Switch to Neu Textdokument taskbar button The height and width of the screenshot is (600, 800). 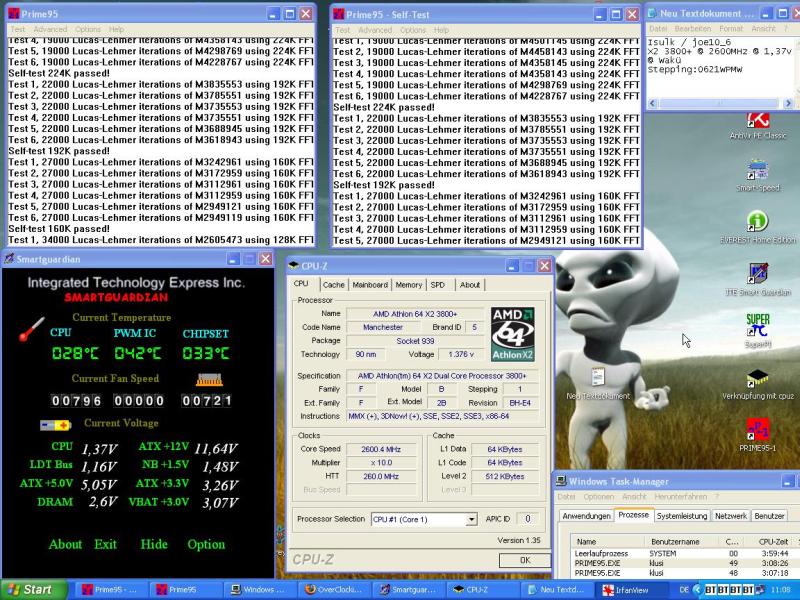click(x=558, y=590)
